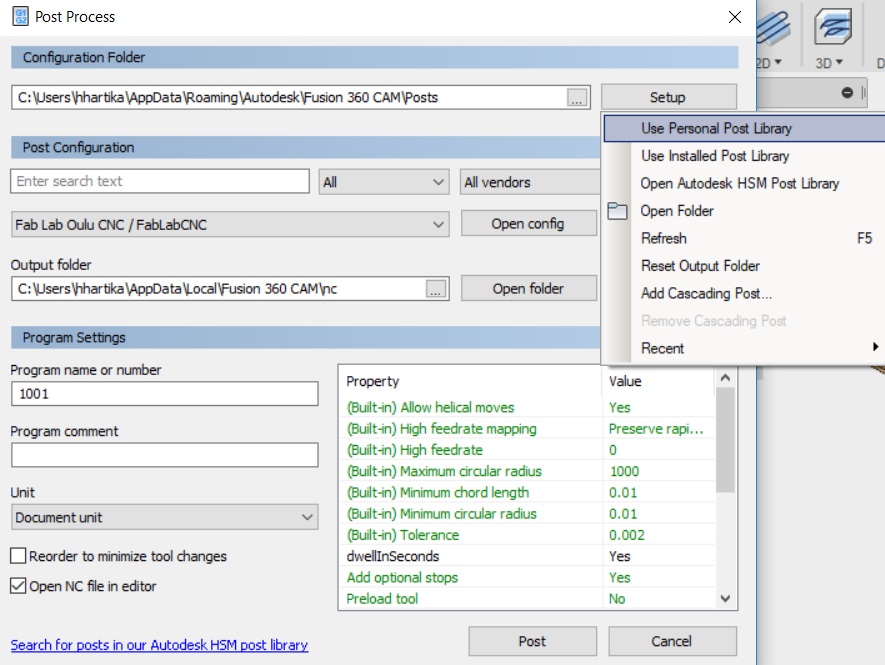The width and height of the screenshot is (885, 665).
Task: Click the property list scroll up arrow
Action: 726,378
